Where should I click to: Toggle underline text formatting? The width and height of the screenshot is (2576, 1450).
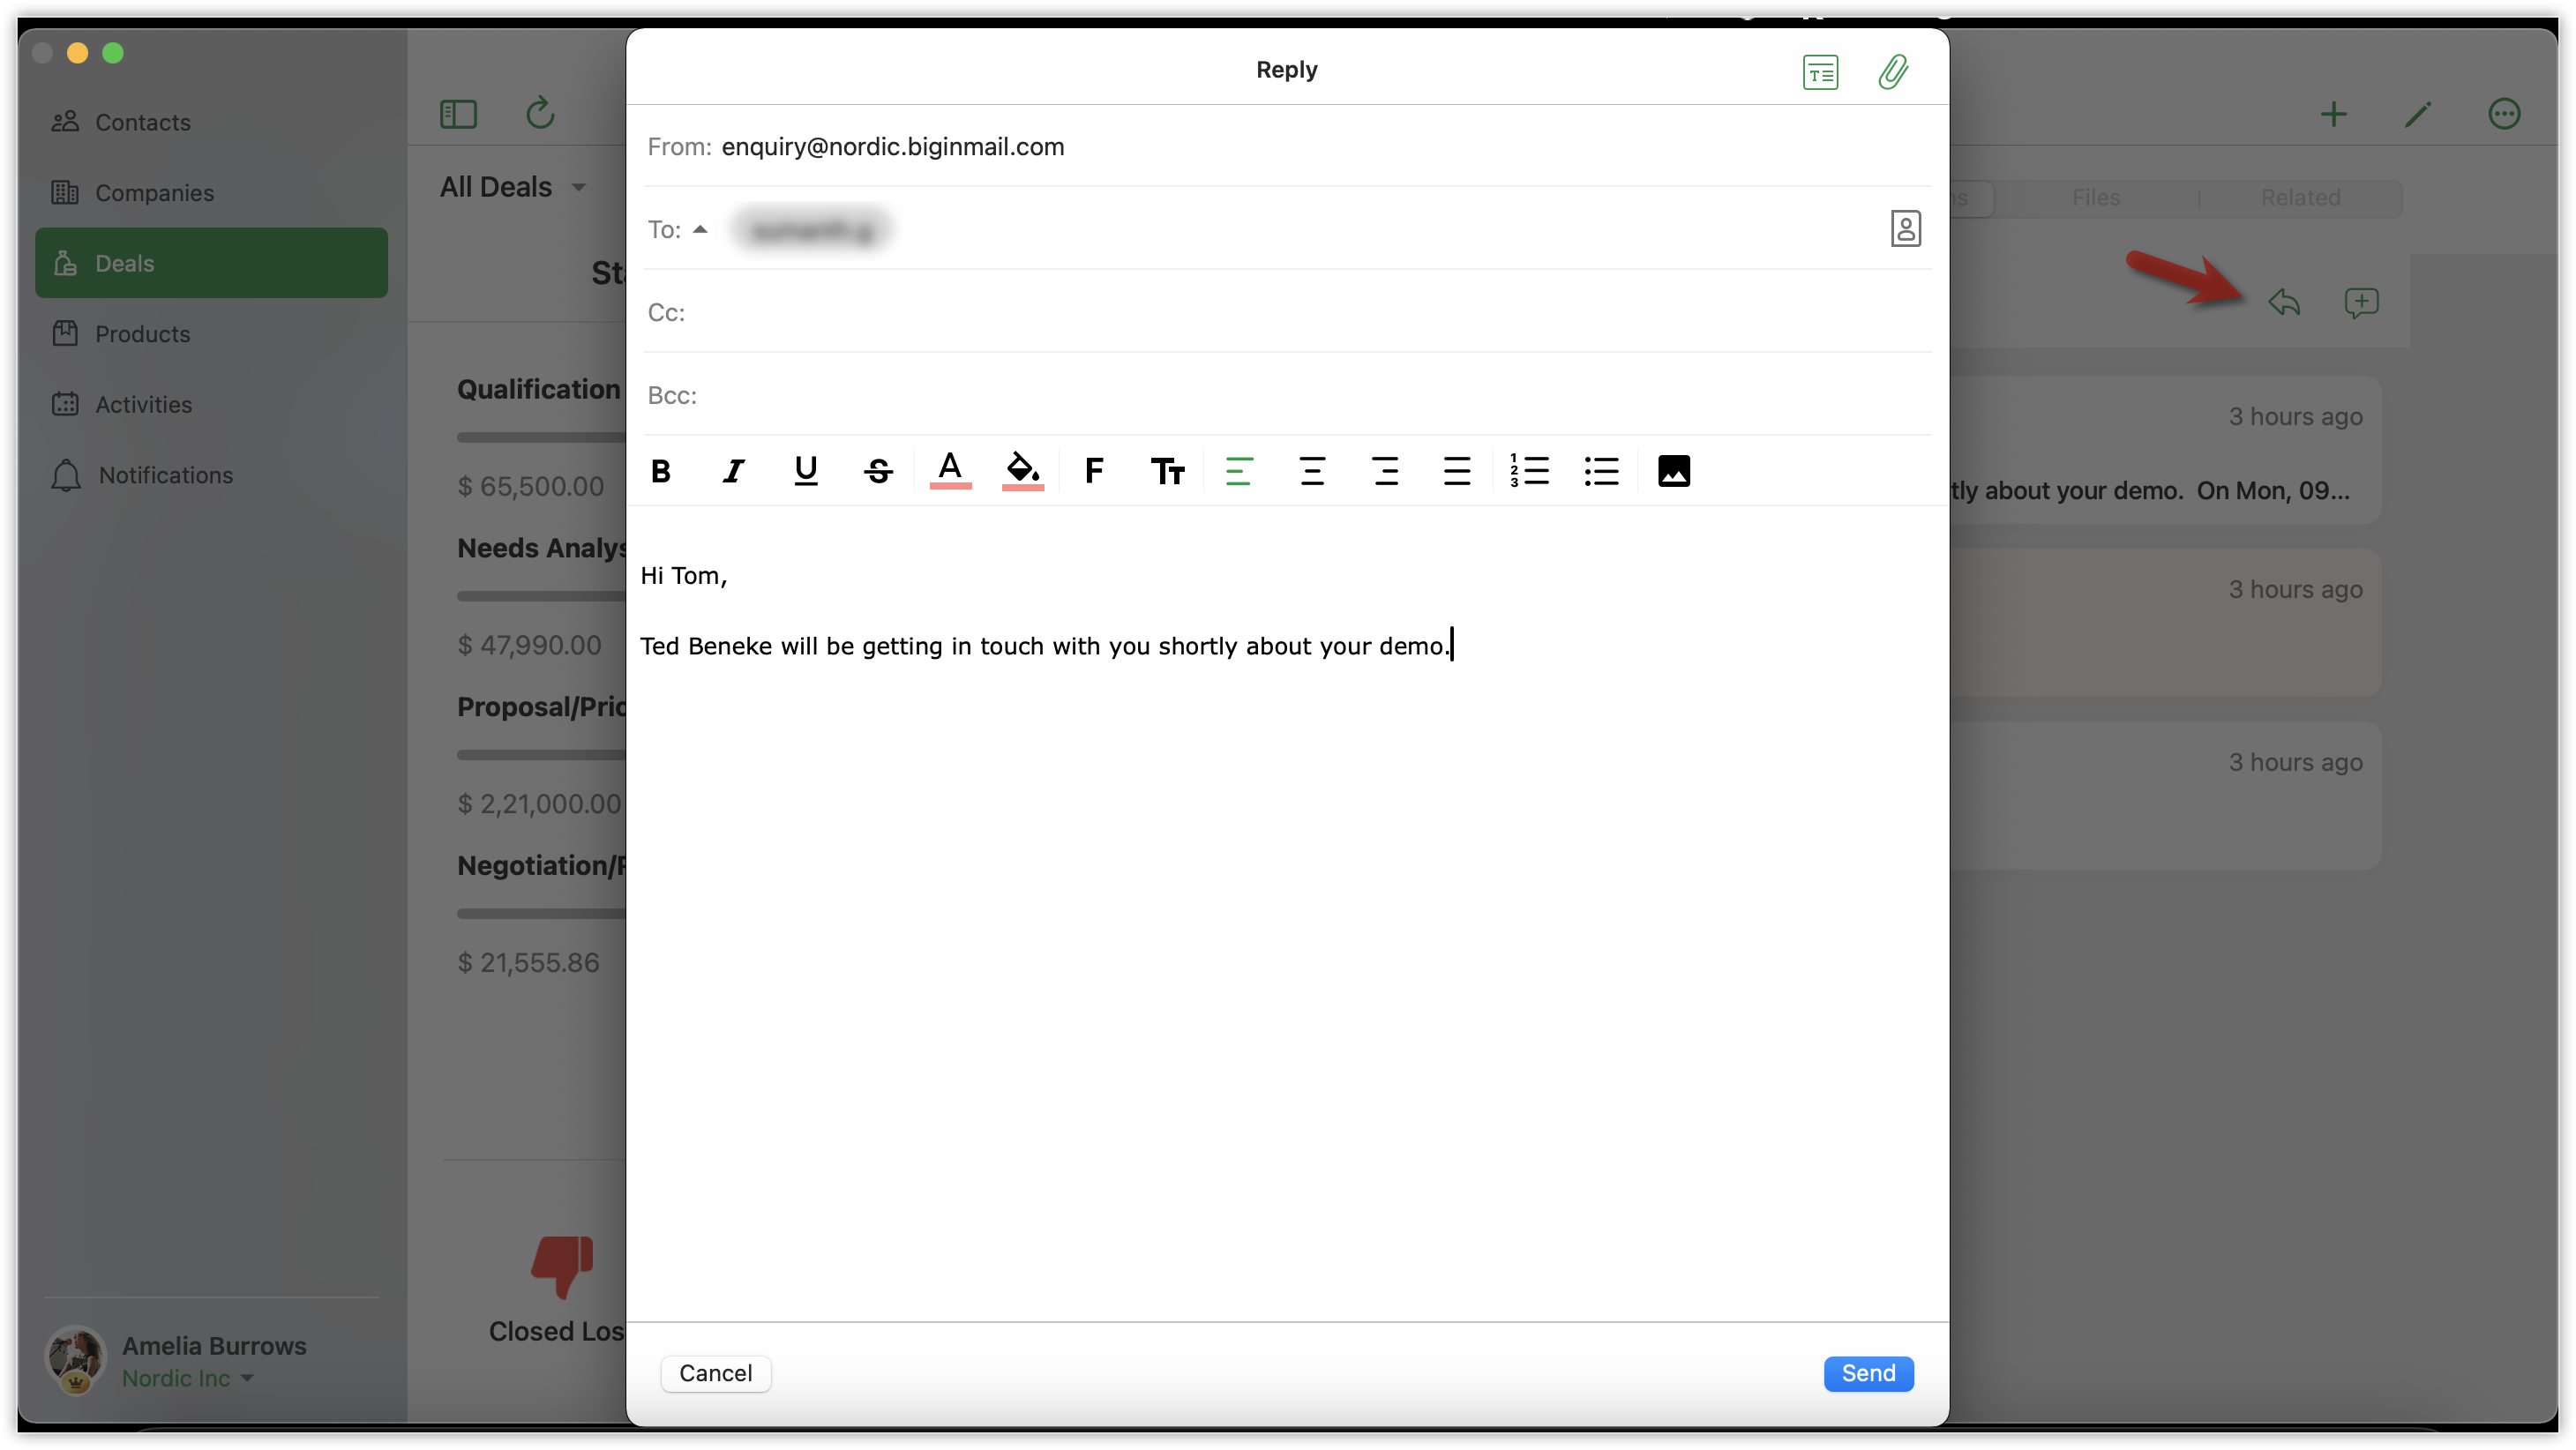pyautogui.click(x=806, y=471)
